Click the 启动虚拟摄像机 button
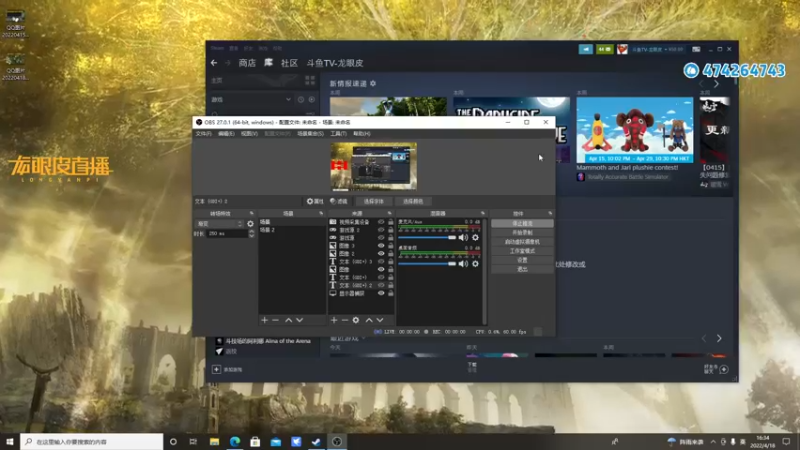 tap(522, 242)
